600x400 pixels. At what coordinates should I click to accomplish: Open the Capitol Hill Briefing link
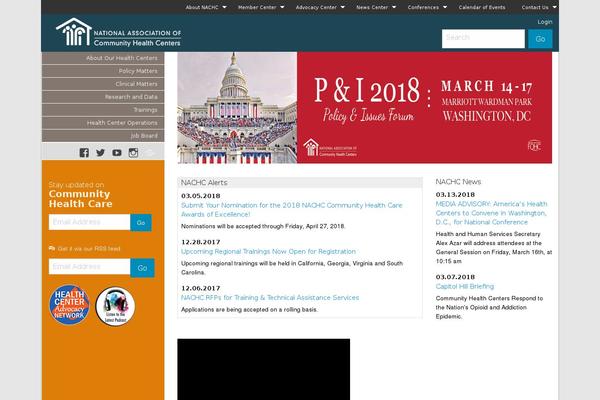click(x=465, y=286)
